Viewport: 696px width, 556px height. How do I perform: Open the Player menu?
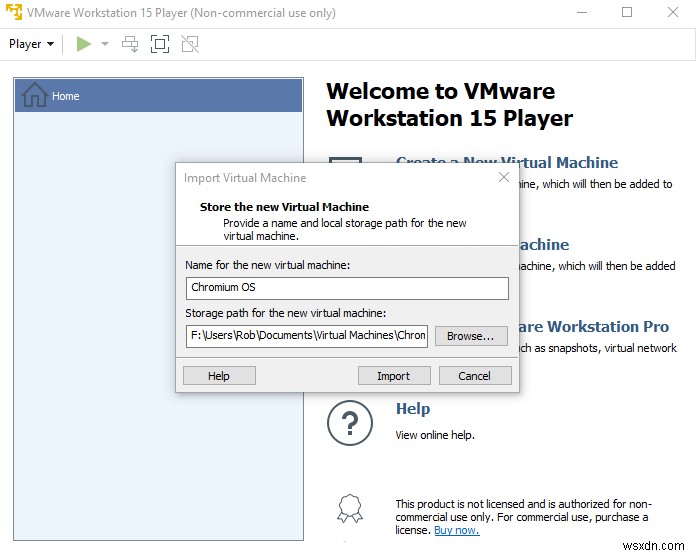point(31,44)
